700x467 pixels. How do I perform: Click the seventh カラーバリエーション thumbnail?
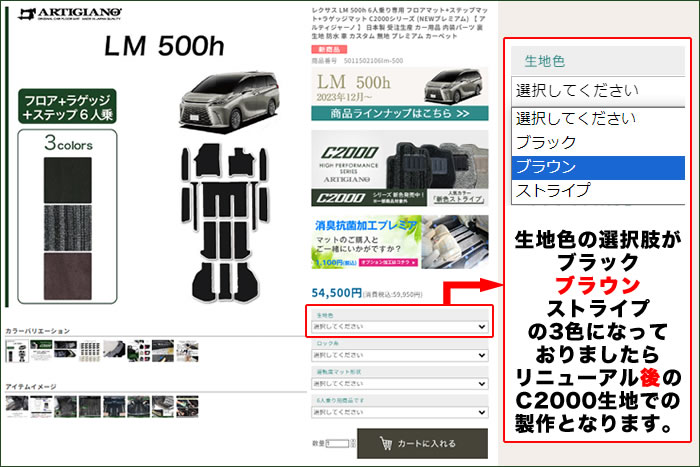(x=163, y=350)
